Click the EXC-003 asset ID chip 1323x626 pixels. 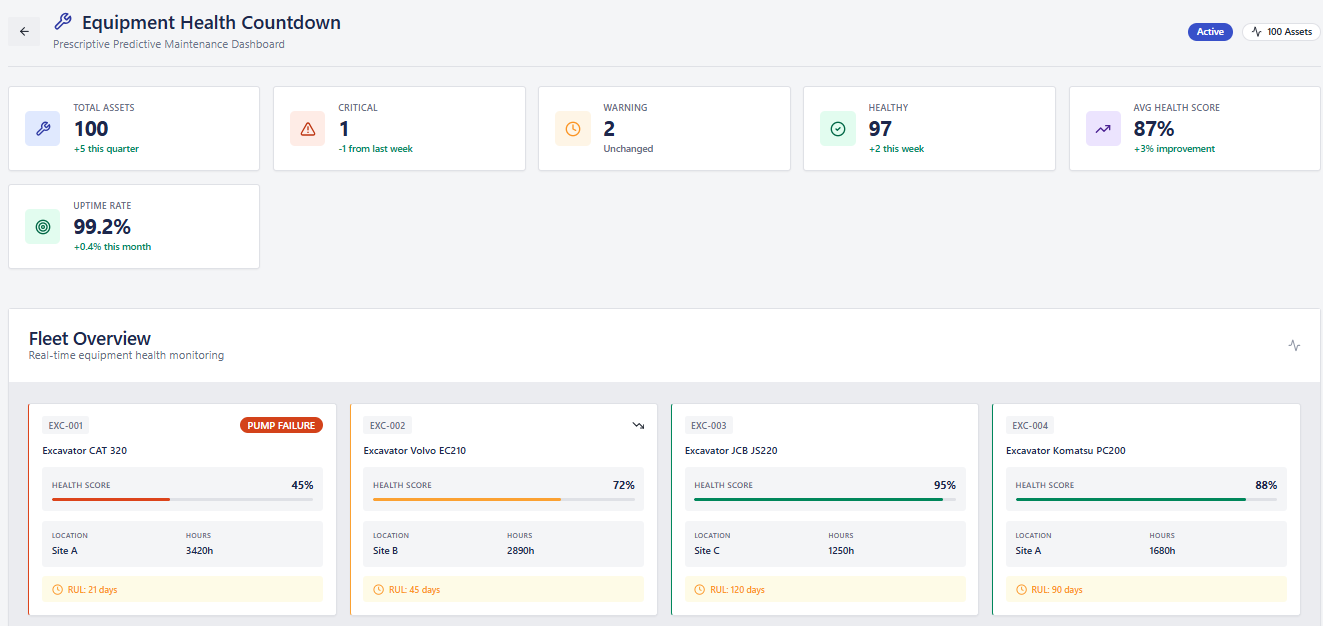pyautogui.click(x=709, y=424)
